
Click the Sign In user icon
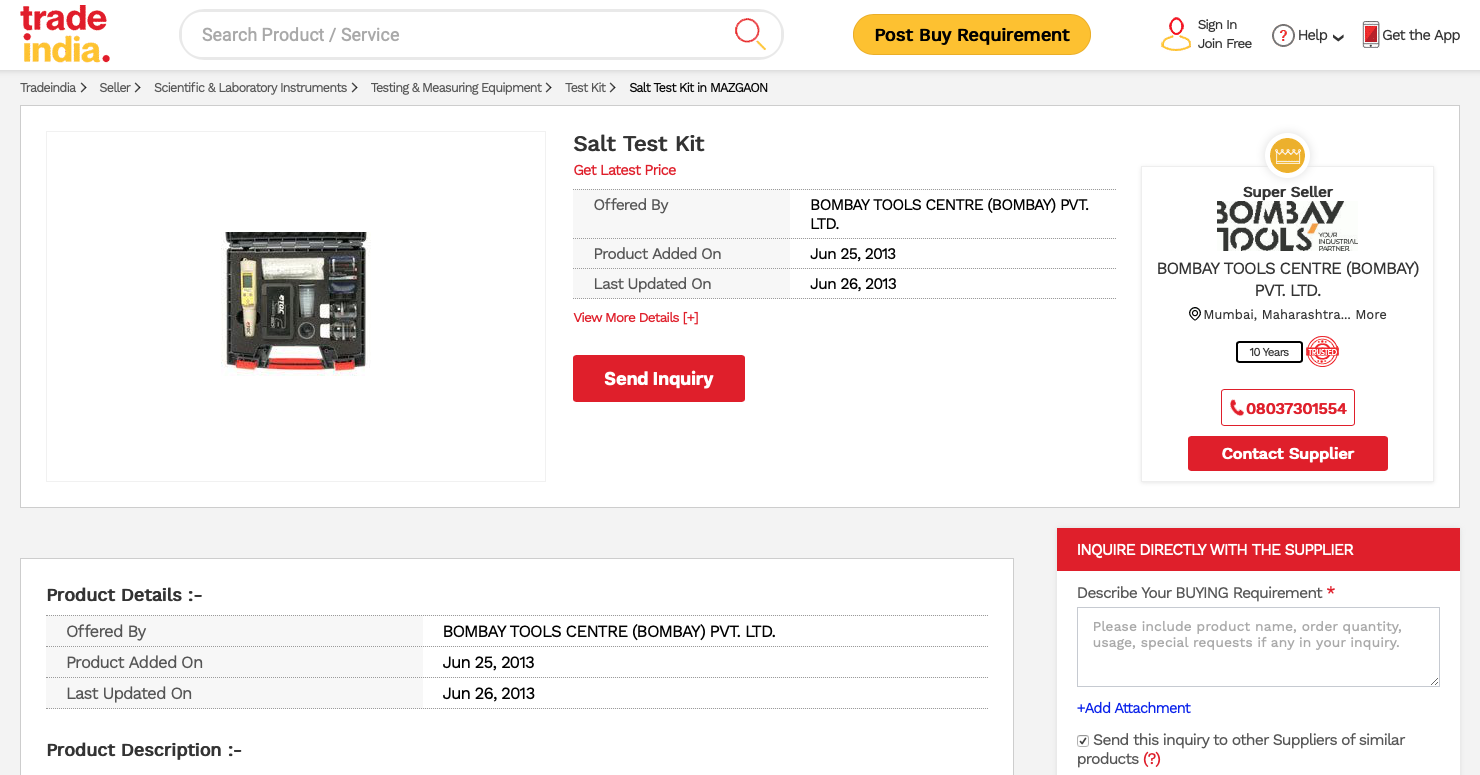click(1175, 34)
